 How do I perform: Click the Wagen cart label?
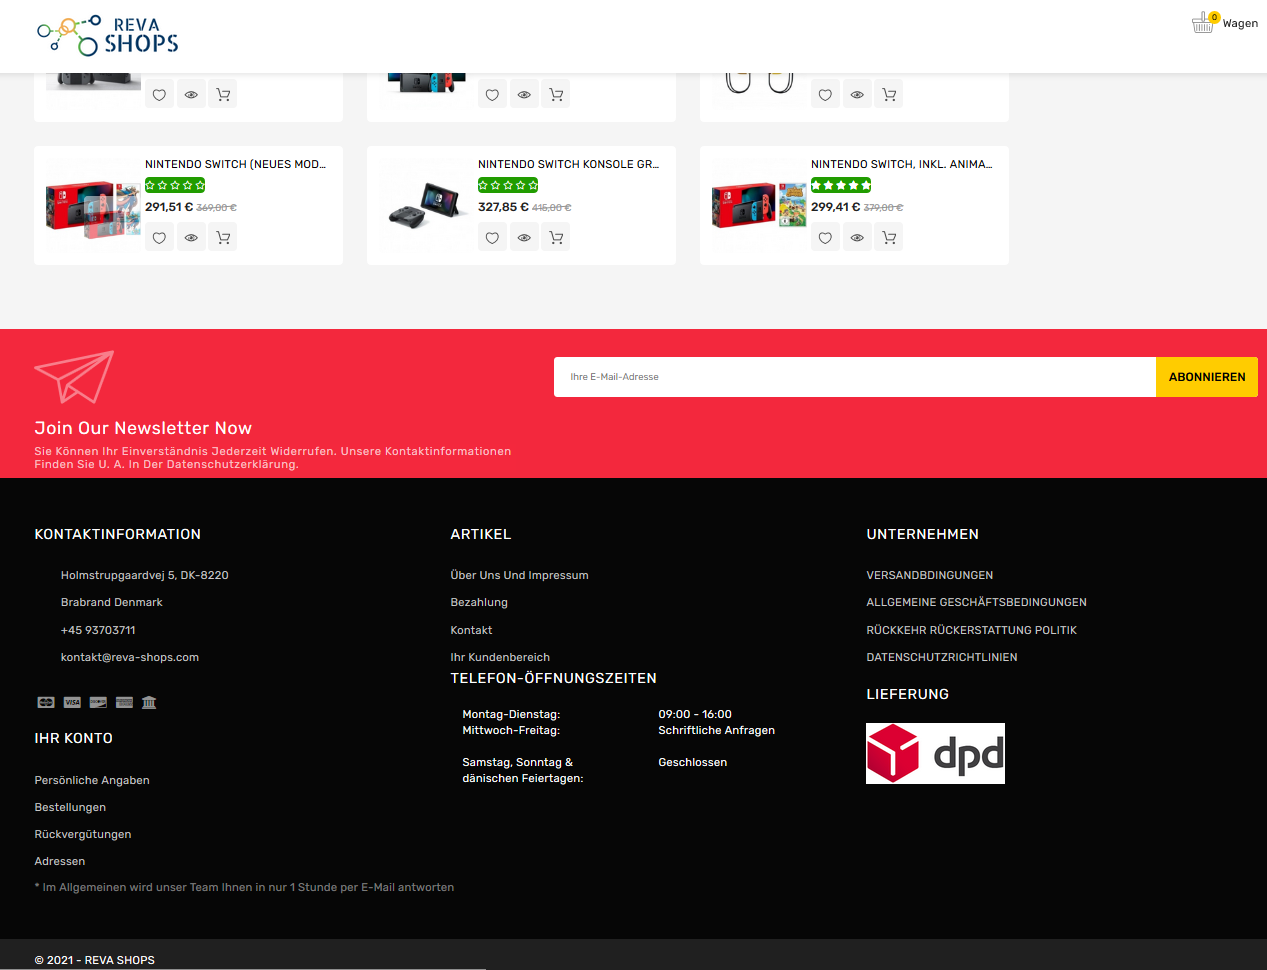coord(1240,23)
